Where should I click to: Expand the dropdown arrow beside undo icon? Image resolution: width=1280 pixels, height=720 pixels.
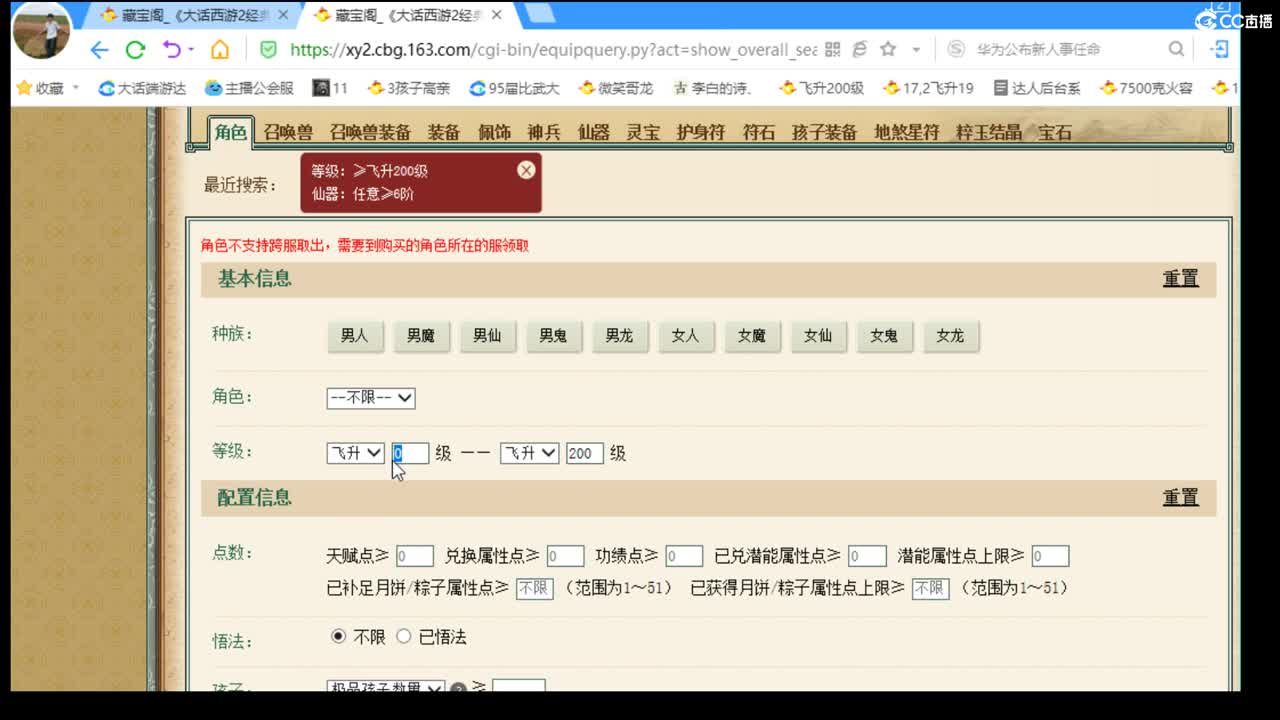tap(191, 50)
